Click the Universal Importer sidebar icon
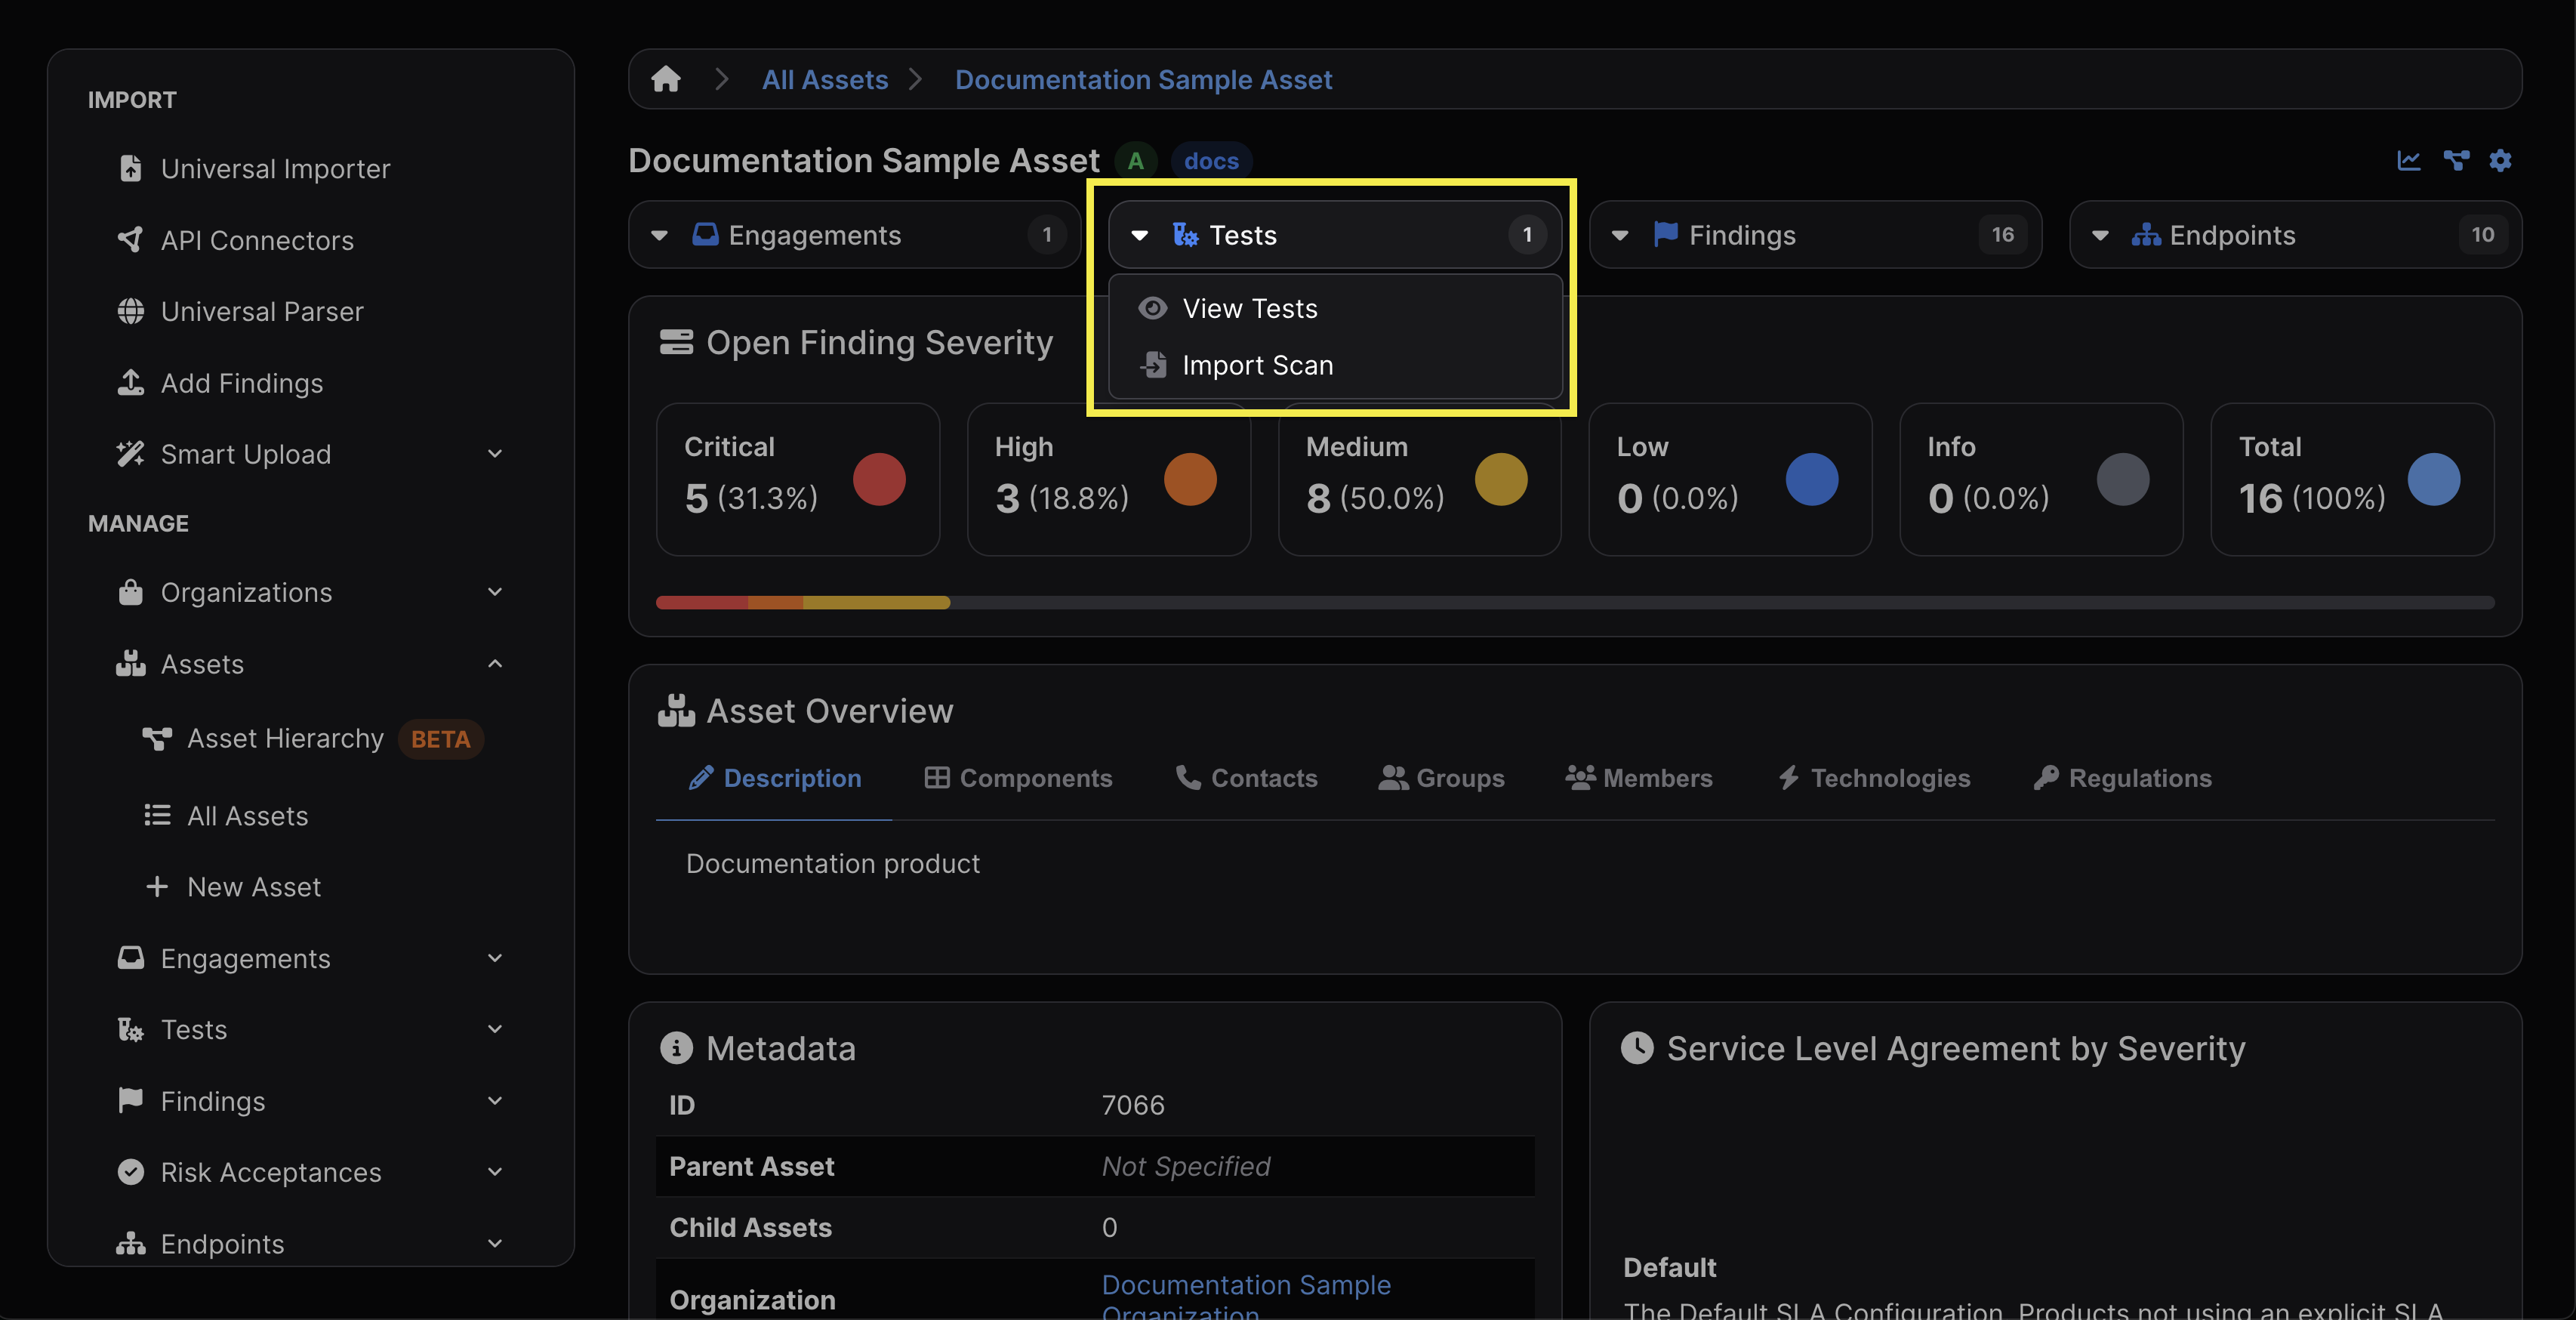The width and height of the screenshot is (2576, 1320). click(x=131, y=168)
